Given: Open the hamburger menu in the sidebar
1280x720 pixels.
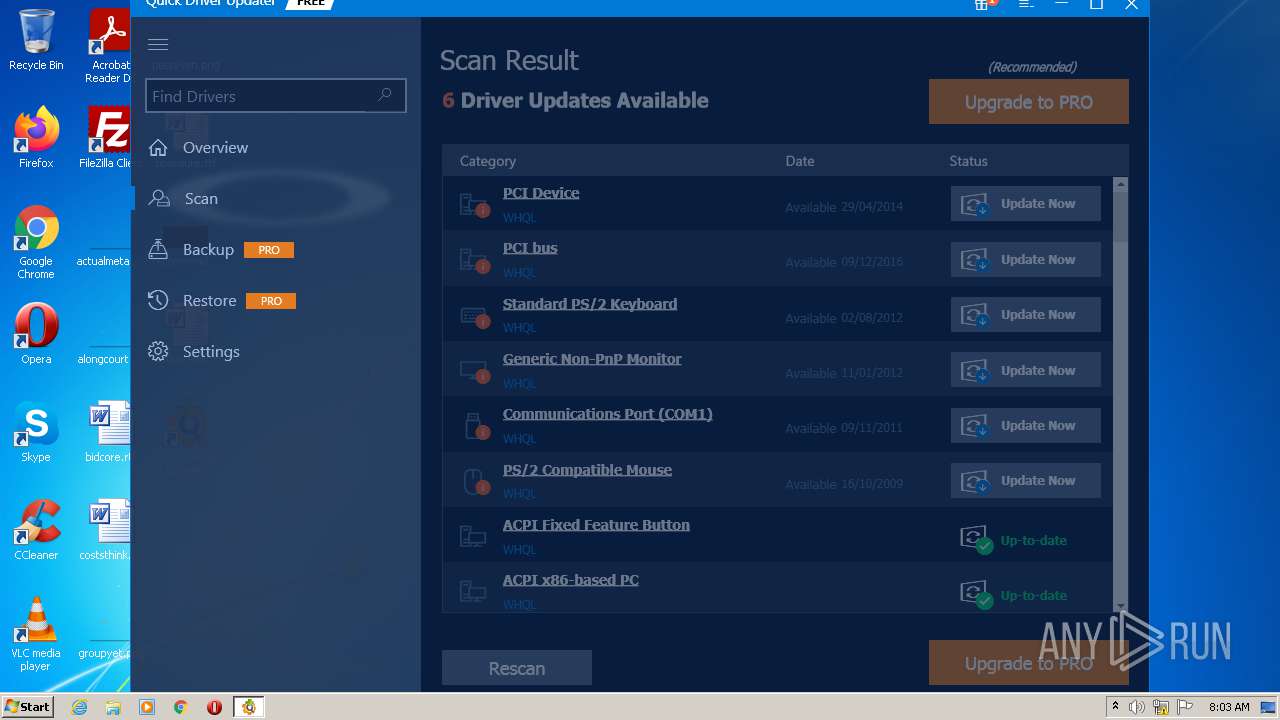Looking at the screenshot, I should point(157,44).
